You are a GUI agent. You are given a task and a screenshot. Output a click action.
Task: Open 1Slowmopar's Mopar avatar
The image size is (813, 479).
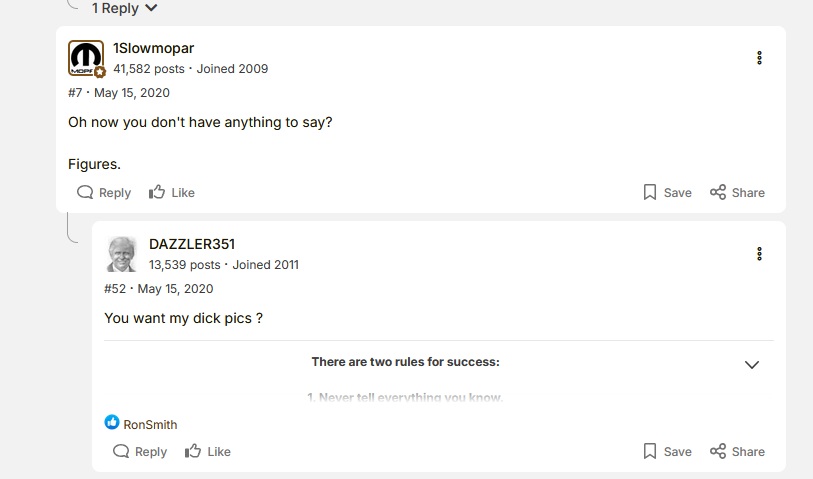(86, 59)
